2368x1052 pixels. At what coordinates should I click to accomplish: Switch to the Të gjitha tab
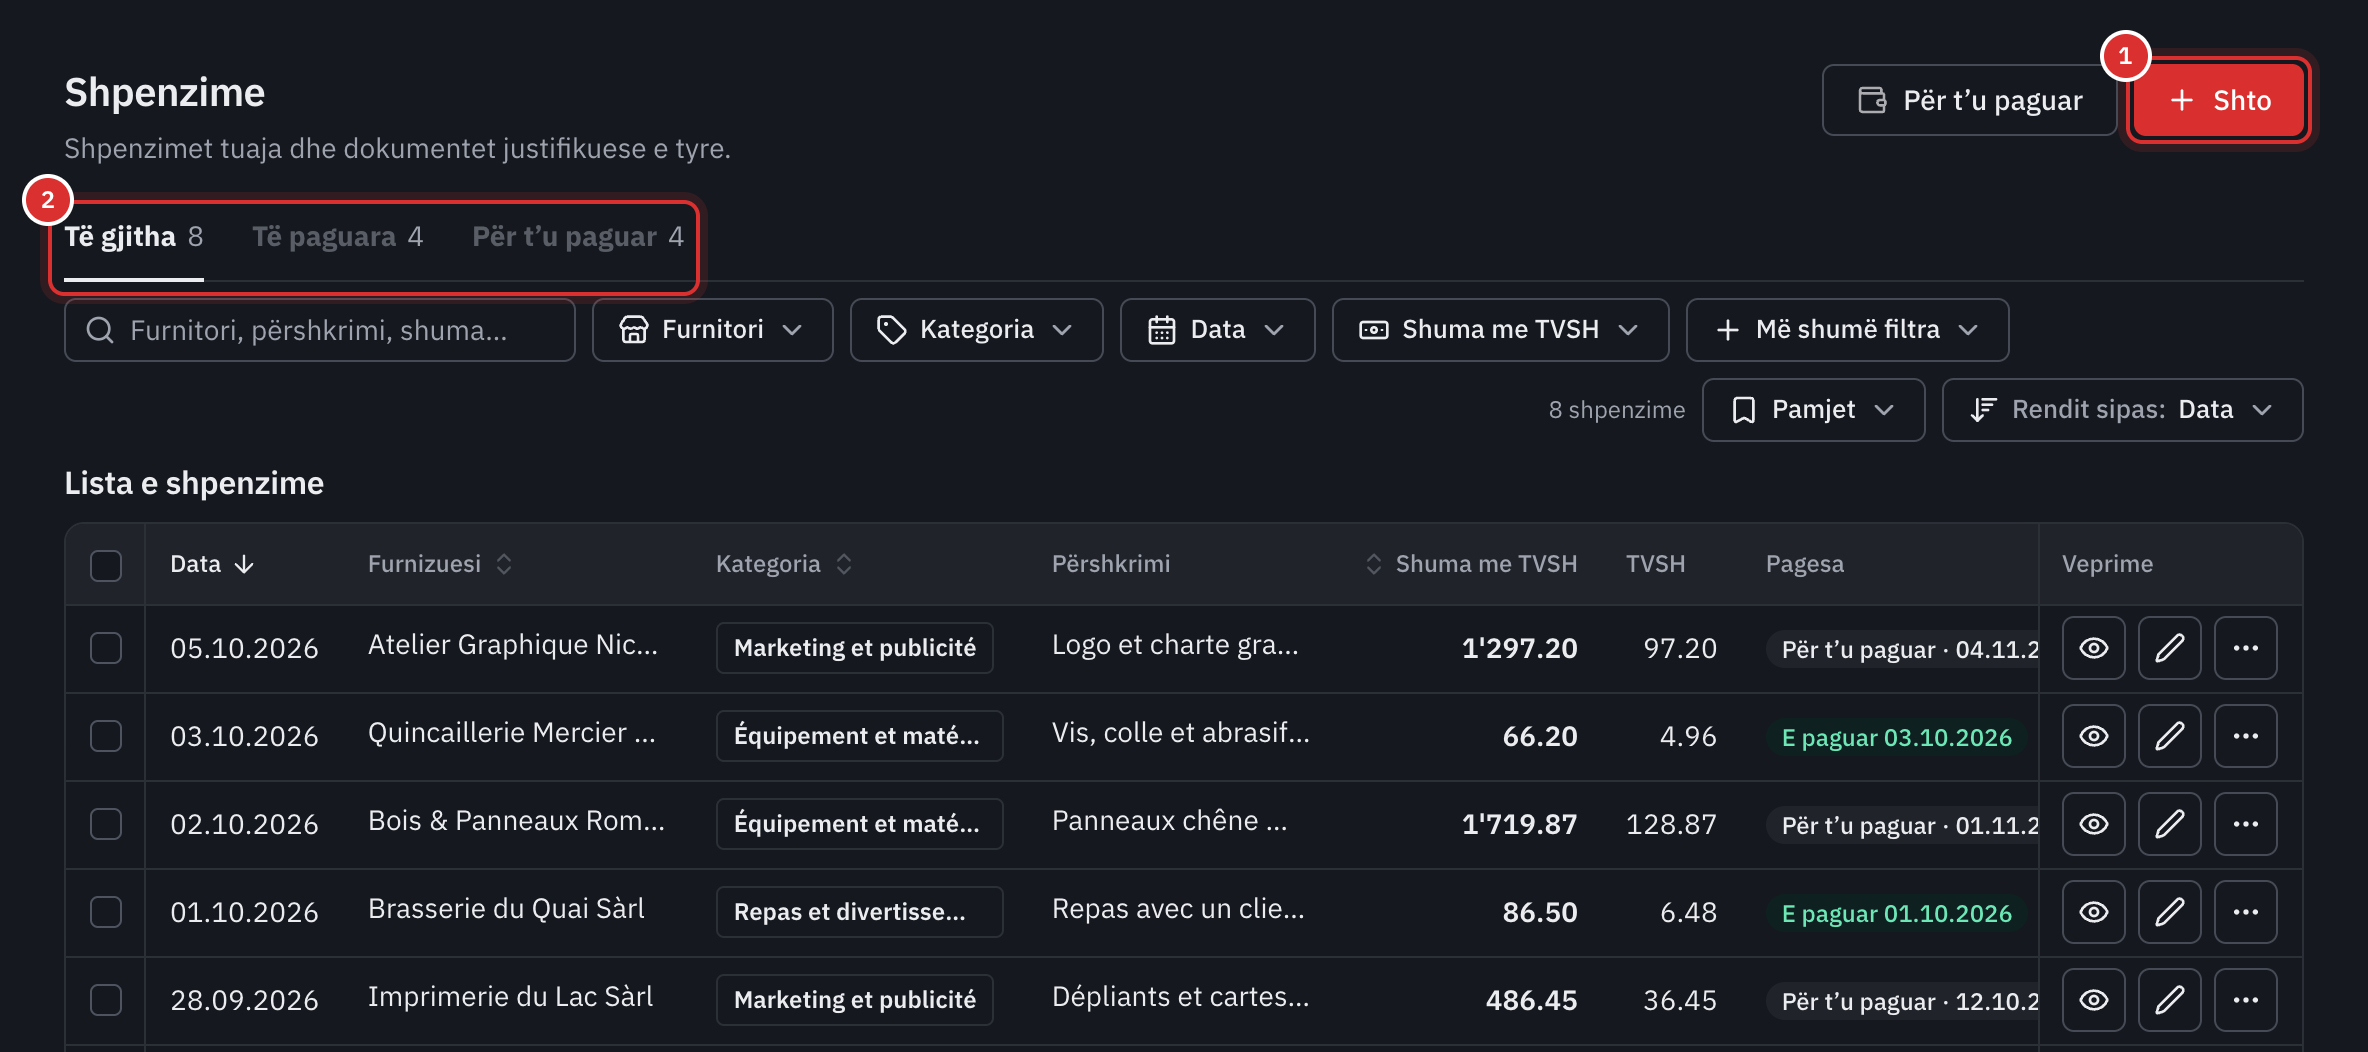[x=134, y=237]
